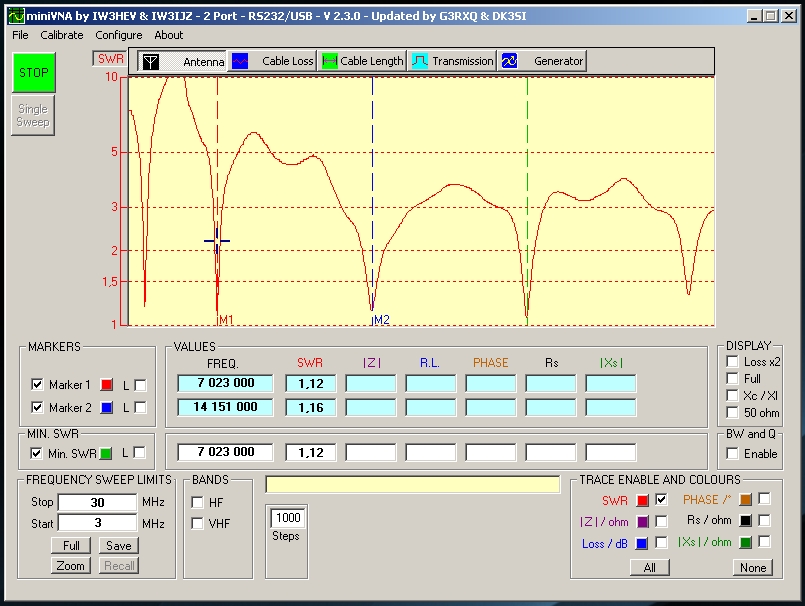
Task: Click the None traces button
Action: point(753,567)
